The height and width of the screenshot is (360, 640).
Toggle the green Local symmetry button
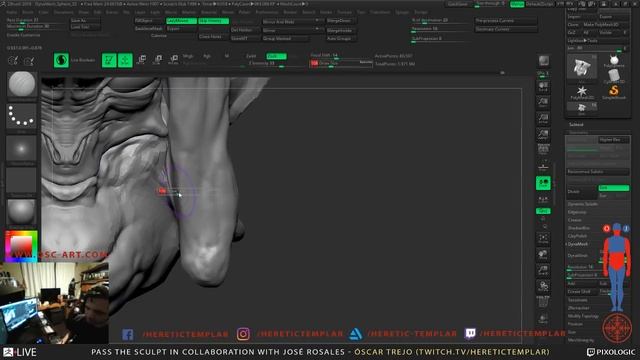point(543,183)
